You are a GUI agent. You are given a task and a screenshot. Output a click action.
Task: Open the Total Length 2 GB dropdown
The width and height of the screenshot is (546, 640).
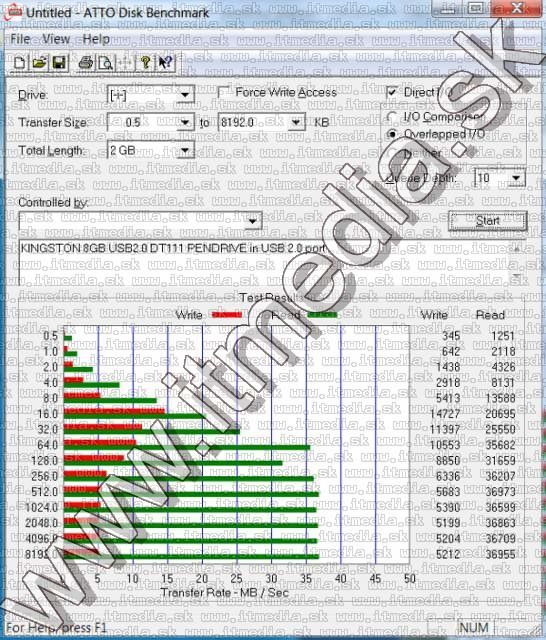tap(185, 150)
